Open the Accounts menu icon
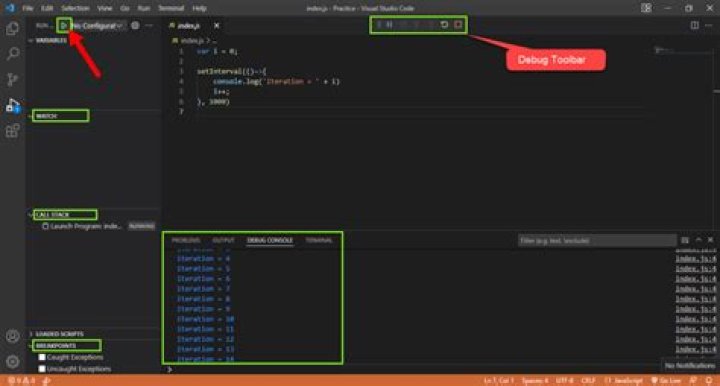This screenshot has height=386, width=720. coord(12,336)
